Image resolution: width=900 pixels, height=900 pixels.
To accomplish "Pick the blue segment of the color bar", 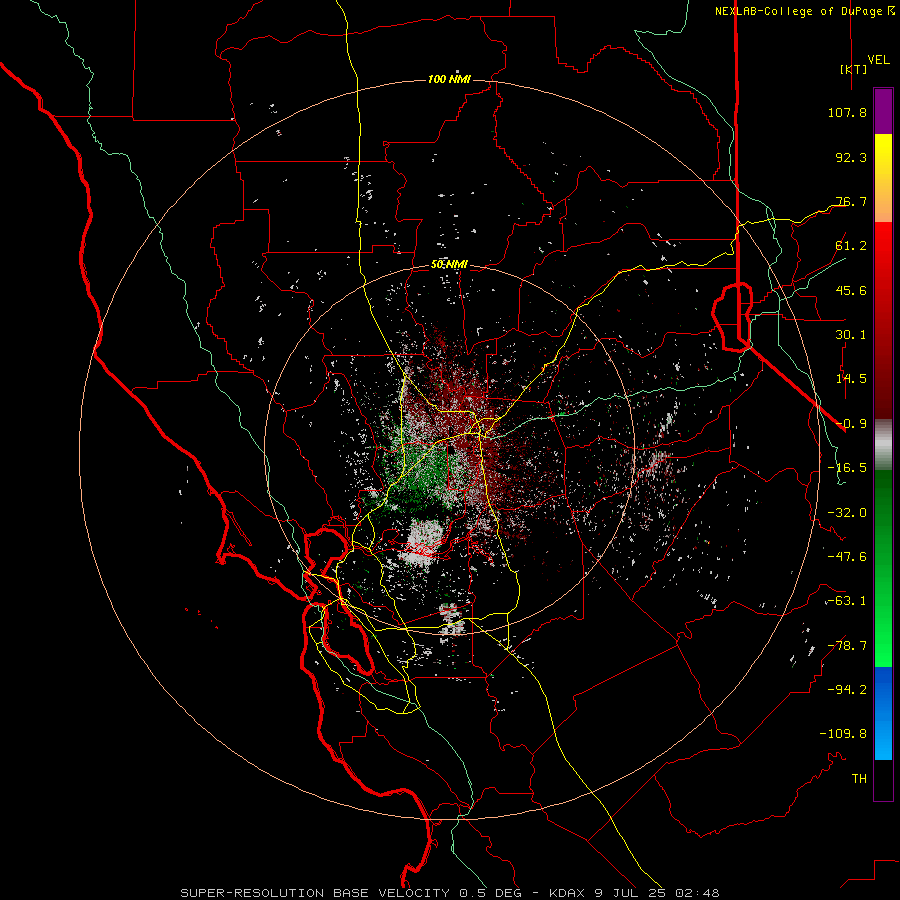I will point(883,713).
